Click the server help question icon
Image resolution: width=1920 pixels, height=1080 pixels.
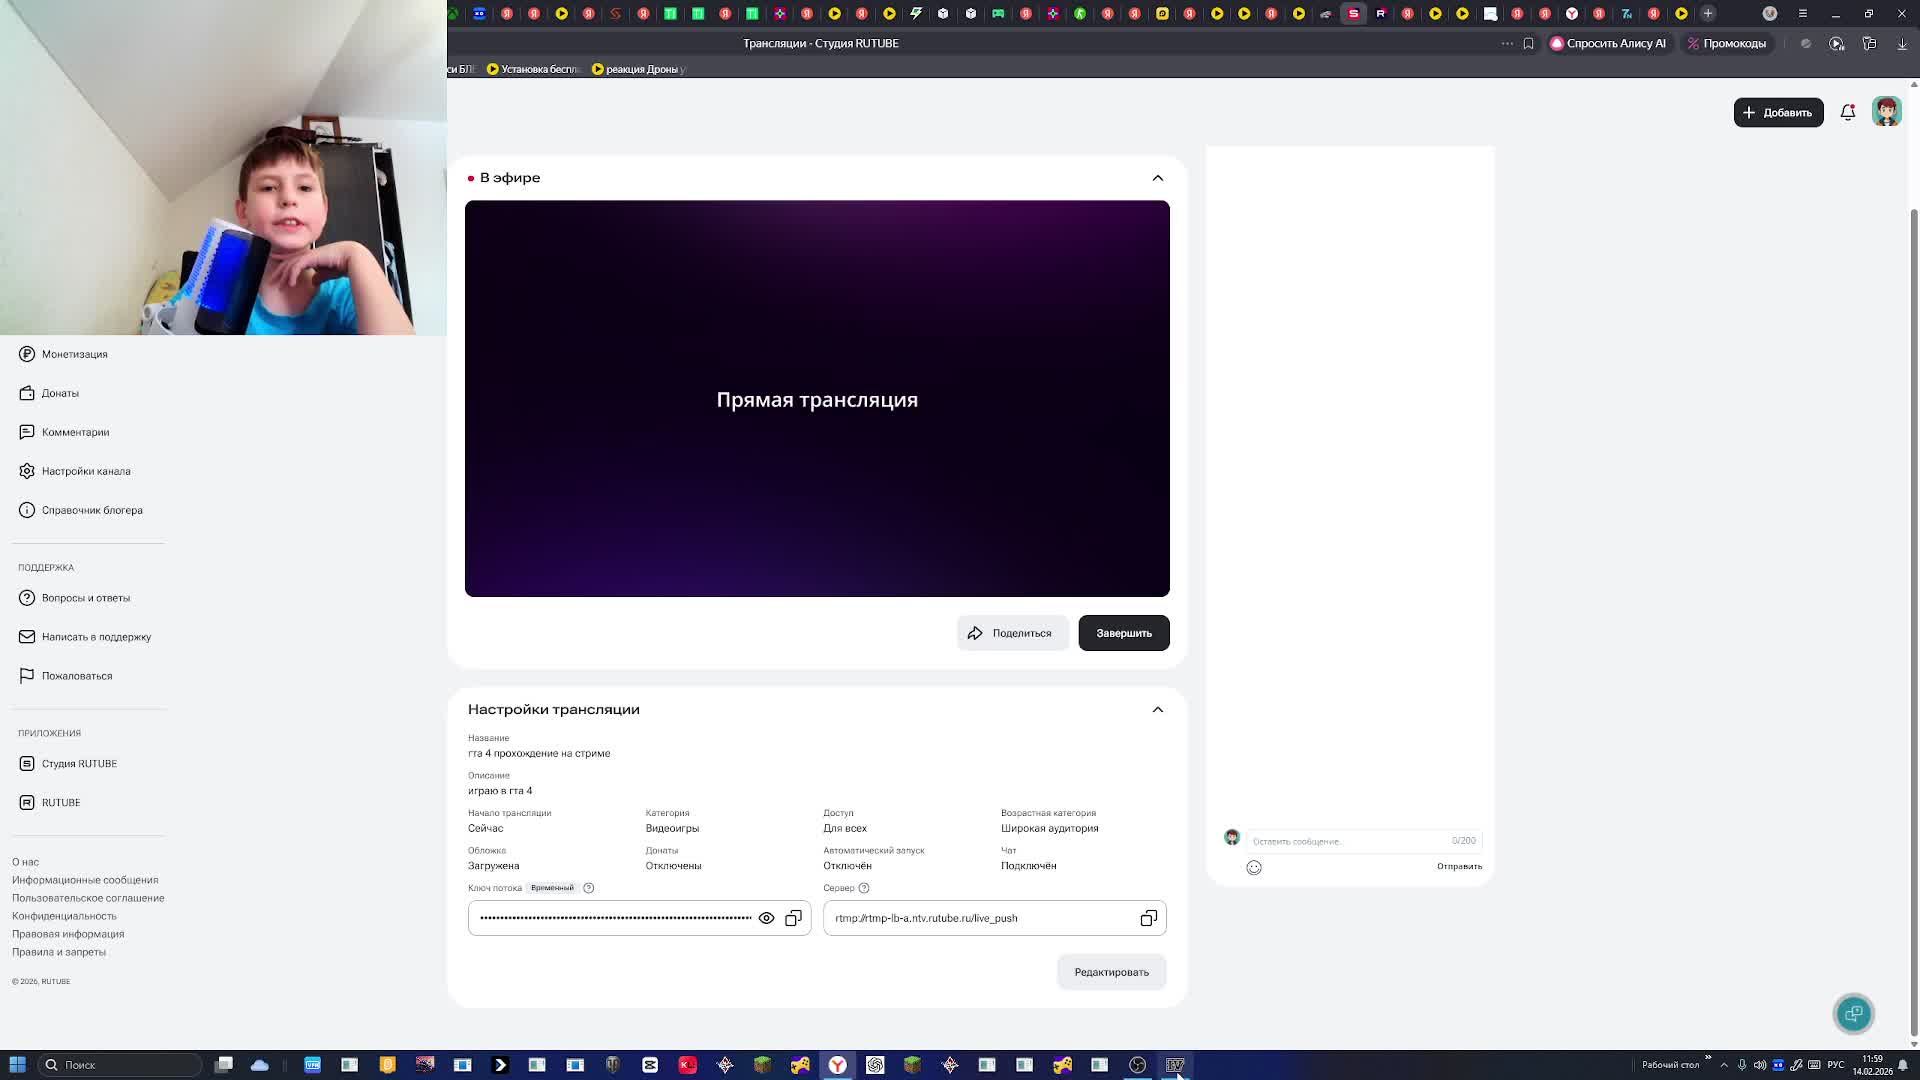click(864, 888)
